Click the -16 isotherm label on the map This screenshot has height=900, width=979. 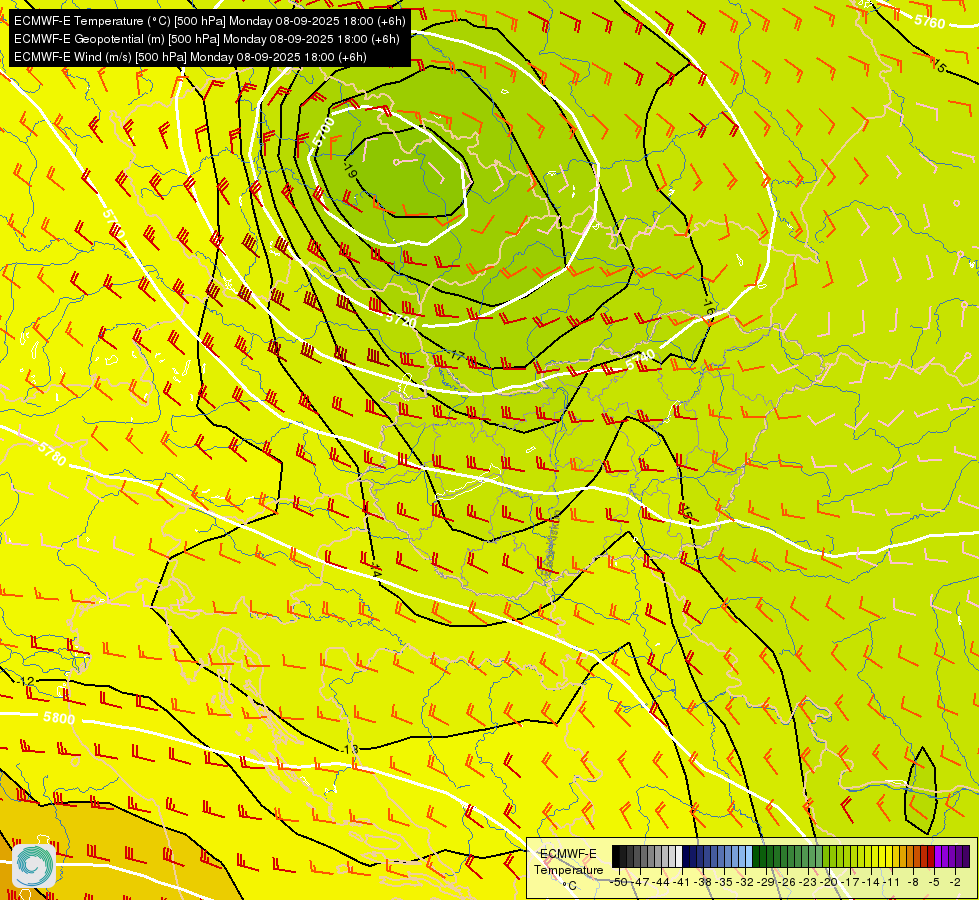[708, 305]
